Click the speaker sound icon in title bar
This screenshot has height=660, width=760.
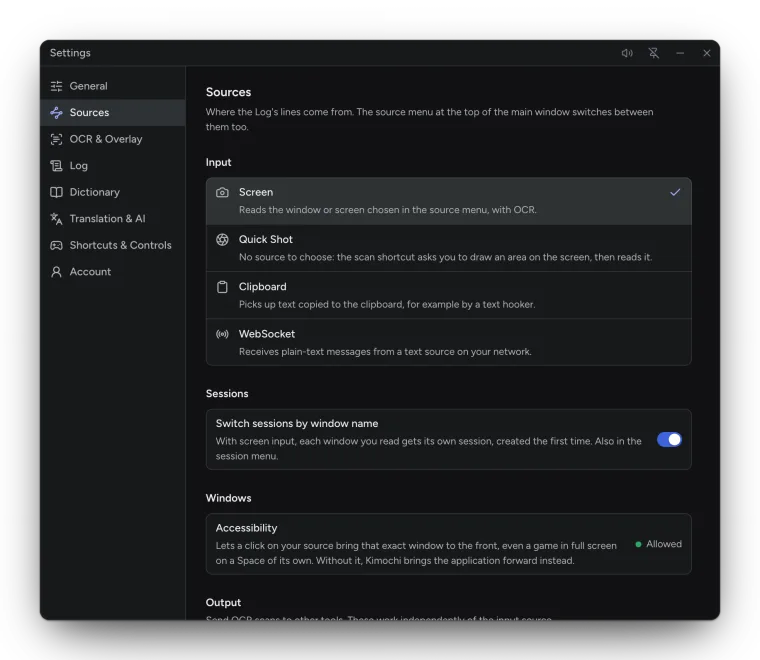pos(627,53)
